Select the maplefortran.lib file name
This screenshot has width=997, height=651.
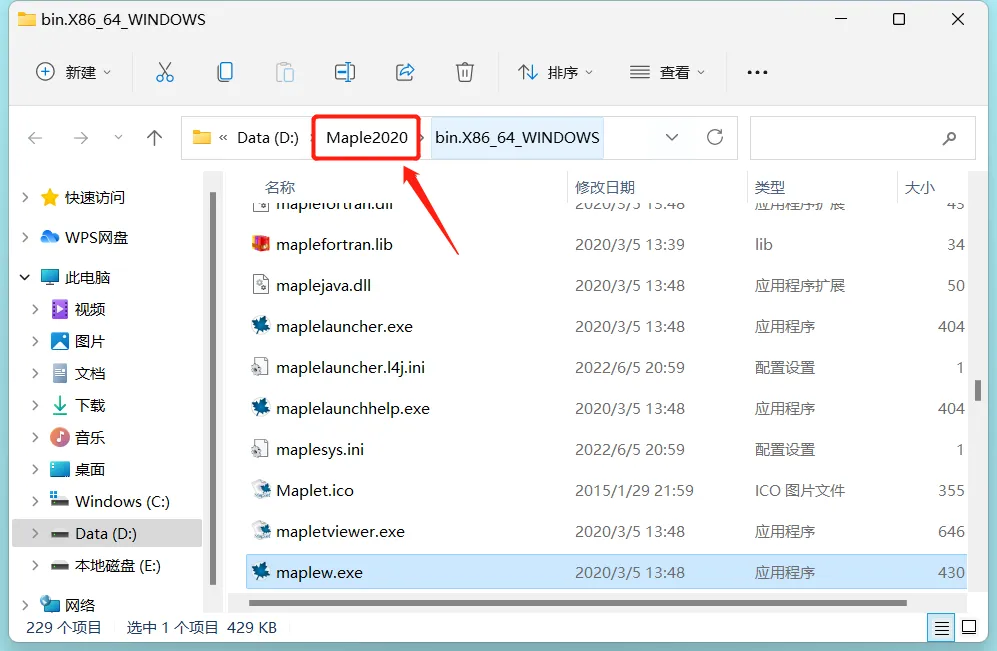pyautogui.click(x=334, y=244)
